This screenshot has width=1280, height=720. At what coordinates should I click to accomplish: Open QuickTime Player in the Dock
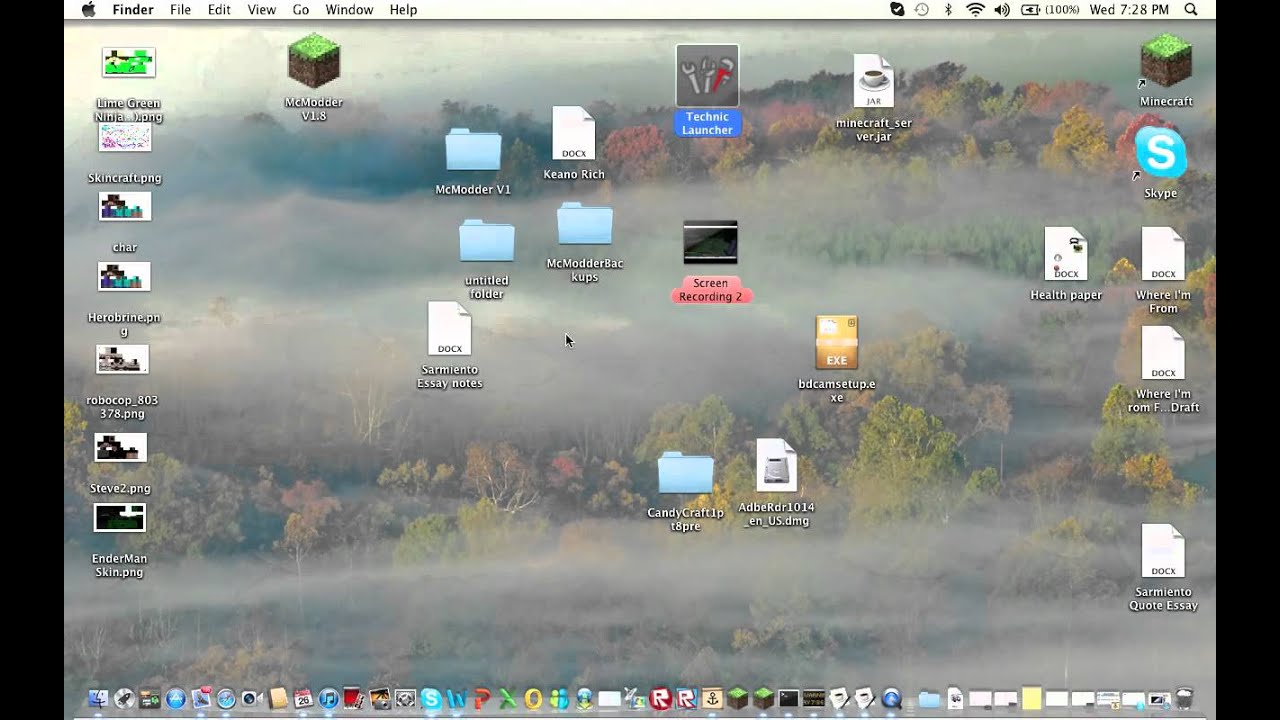point(891,698)
